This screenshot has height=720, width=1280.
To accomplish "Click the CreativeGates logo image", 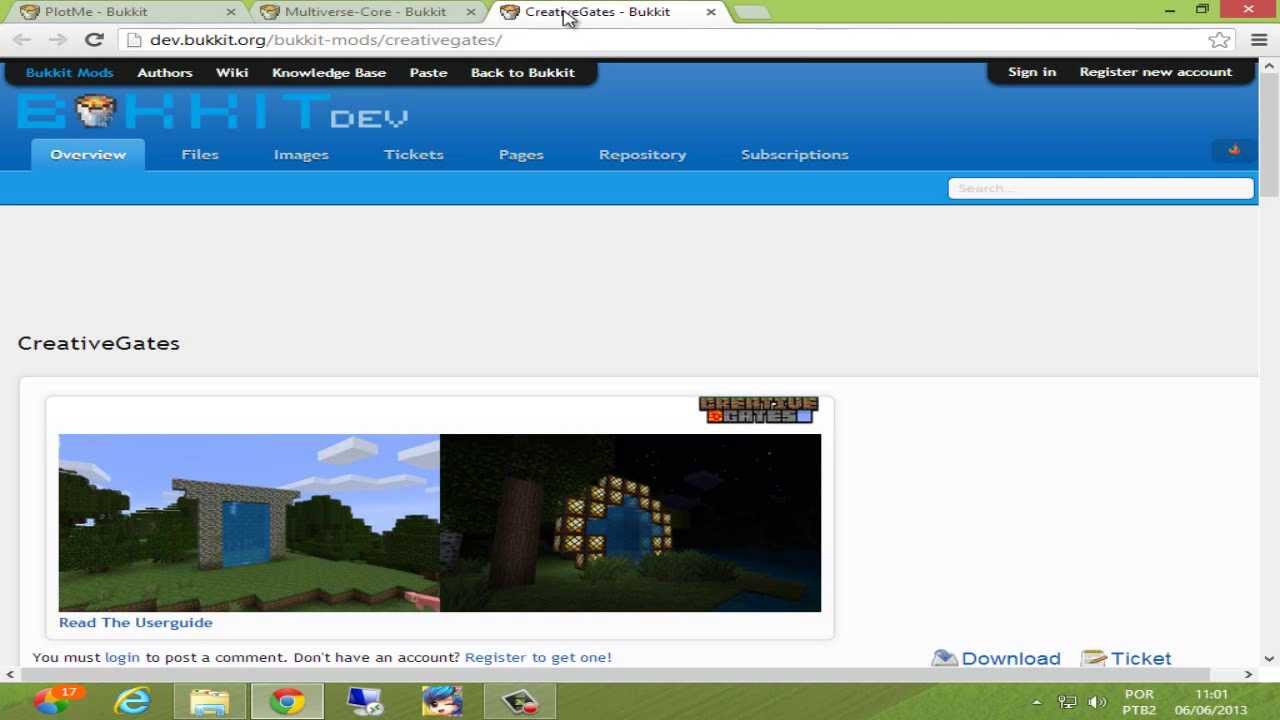I will pyautogui.click(x=758, y=410).
